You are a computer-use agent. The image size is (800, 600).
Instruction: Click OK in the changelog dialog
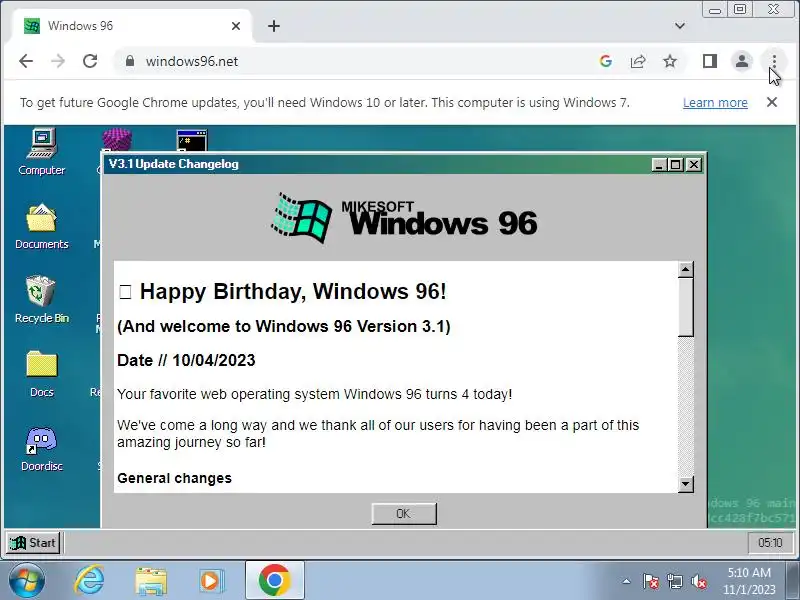[x=404, y=513]
